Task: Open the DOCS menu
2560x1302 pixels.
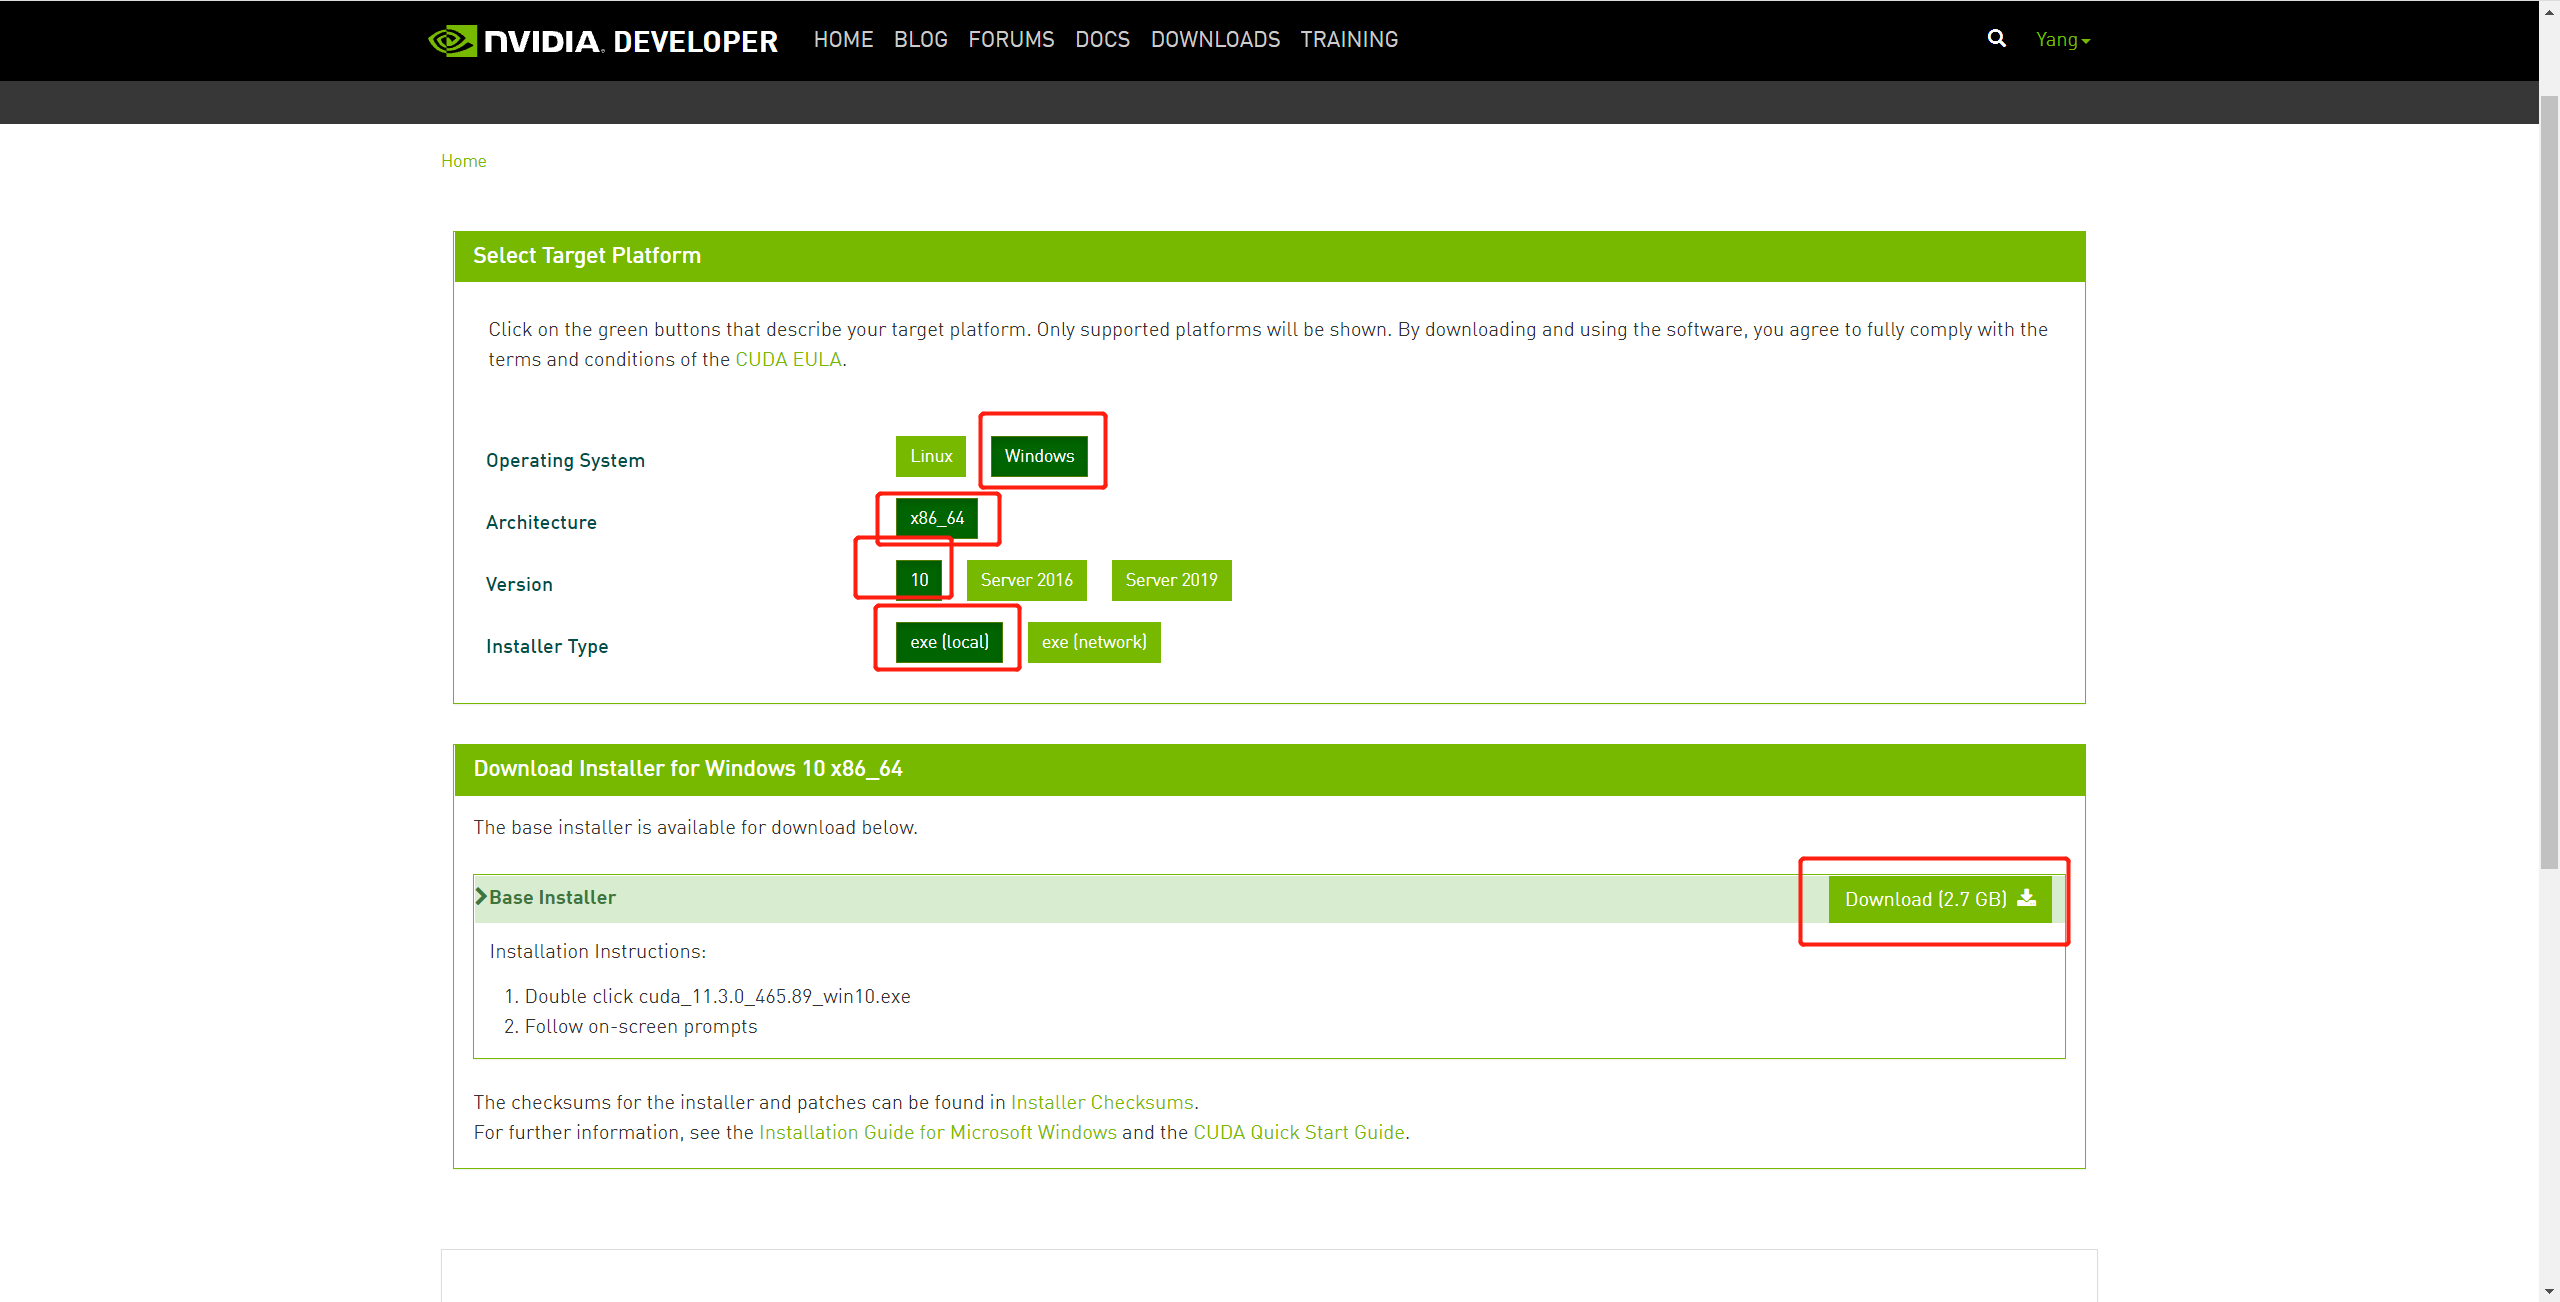Action: tap(1102, 39)
